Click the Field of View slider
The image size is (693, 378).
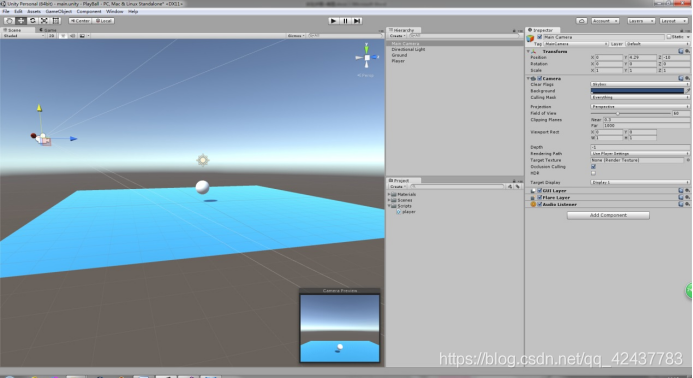631,114
